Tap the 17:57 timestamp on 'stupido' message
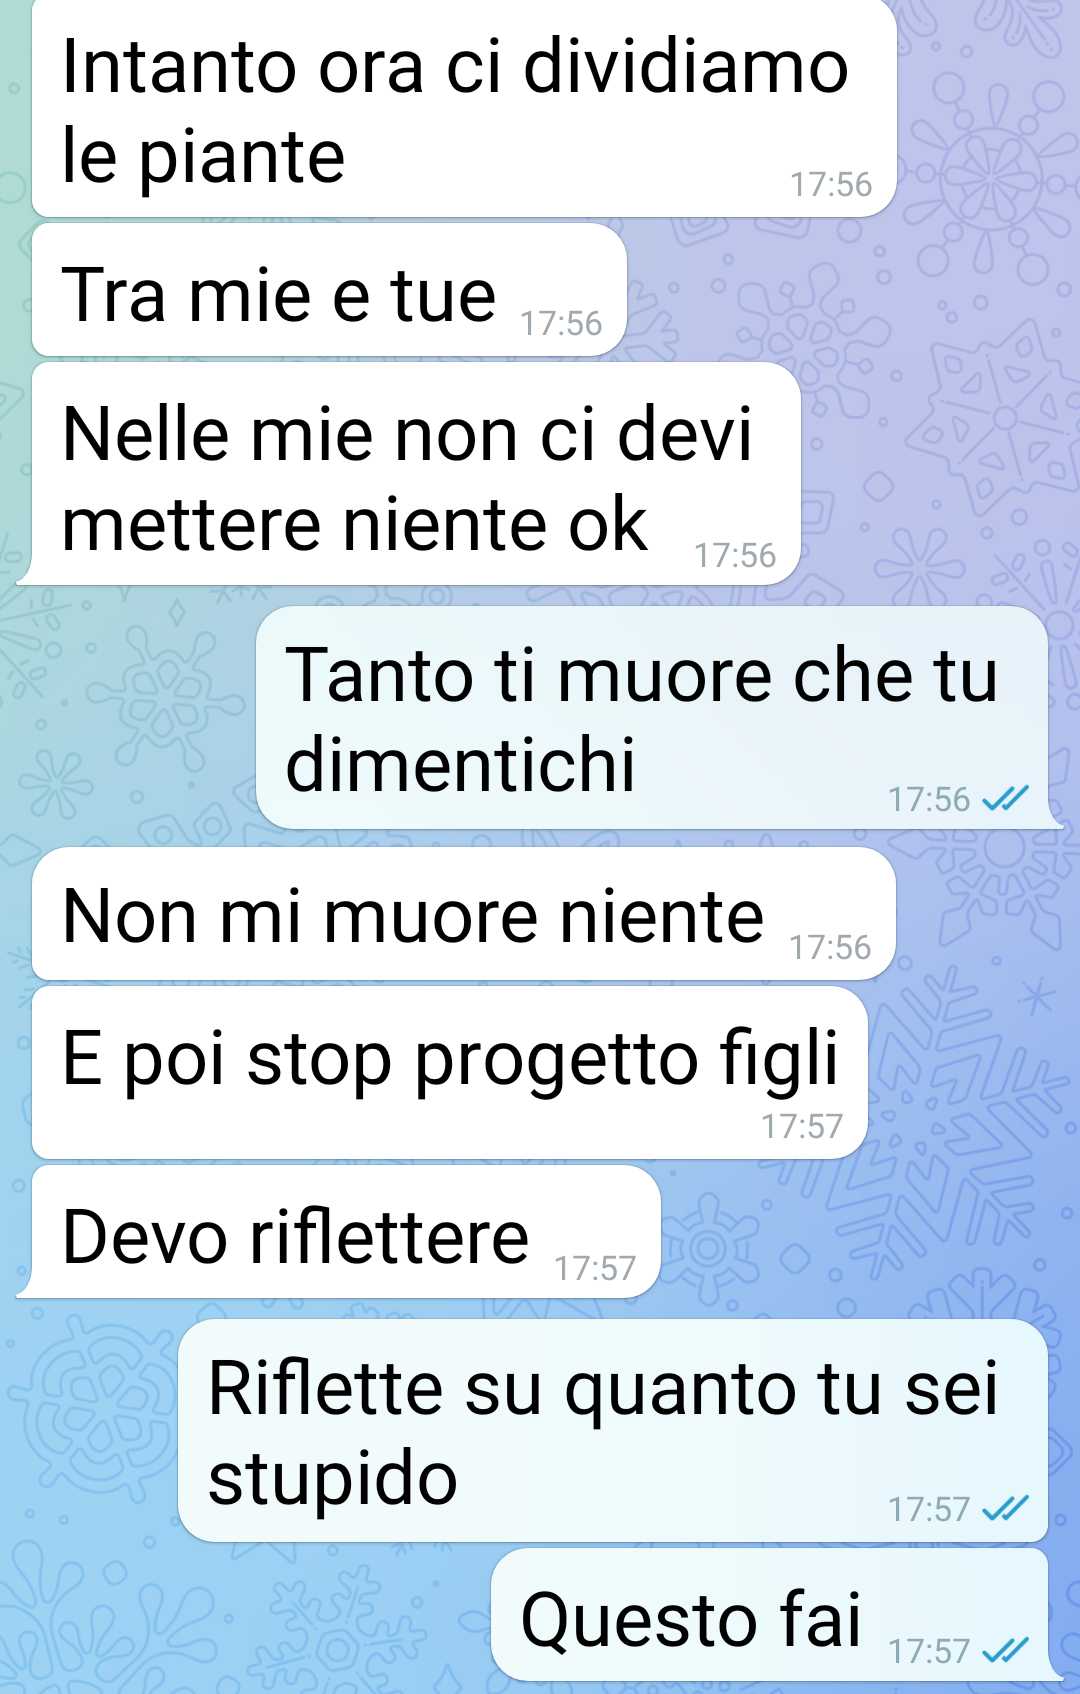Viewport: 1080px width, 1694px height. click(929, 1509)
